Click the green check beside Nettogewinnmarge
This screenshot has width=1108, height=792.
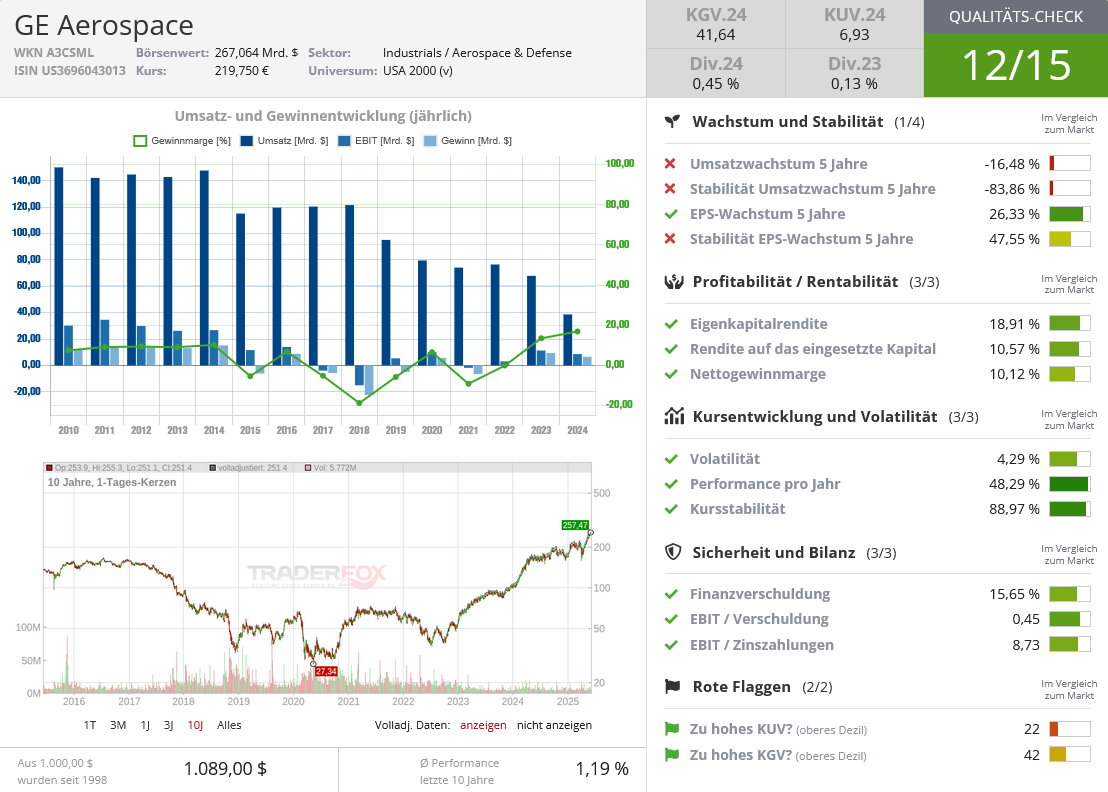671,374
